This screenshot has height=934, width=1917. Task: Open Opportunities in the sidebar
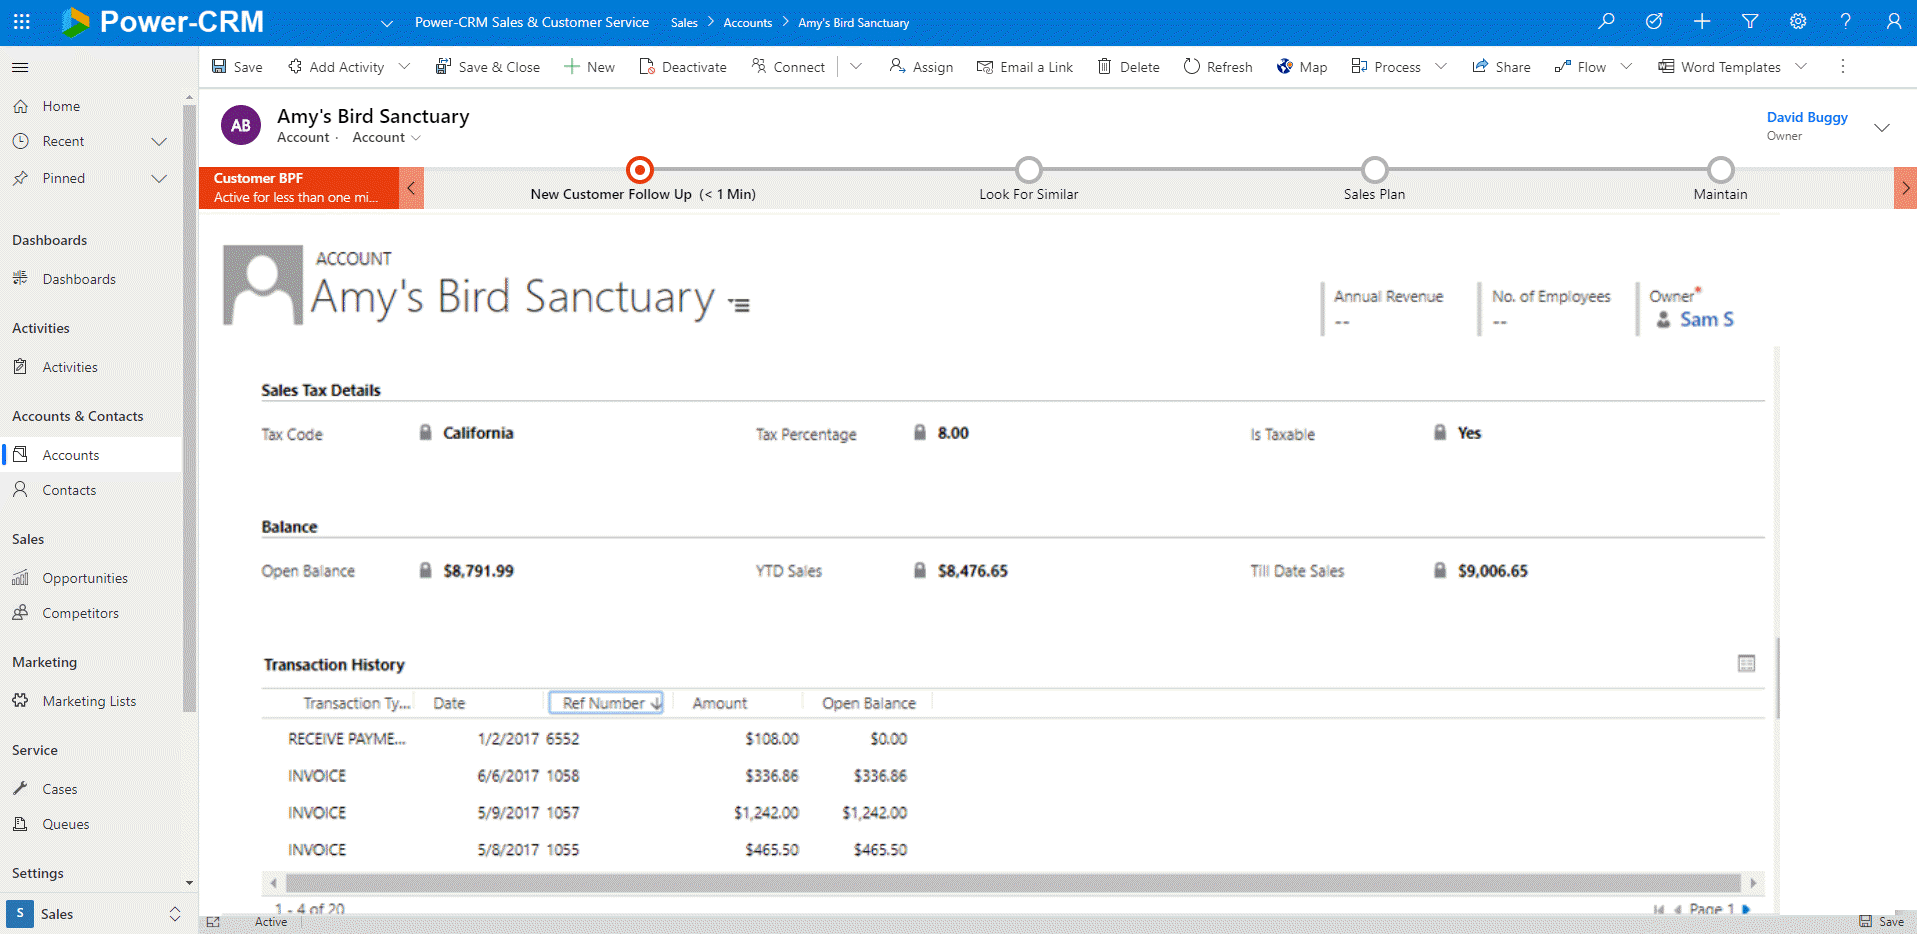coord(85,578)
